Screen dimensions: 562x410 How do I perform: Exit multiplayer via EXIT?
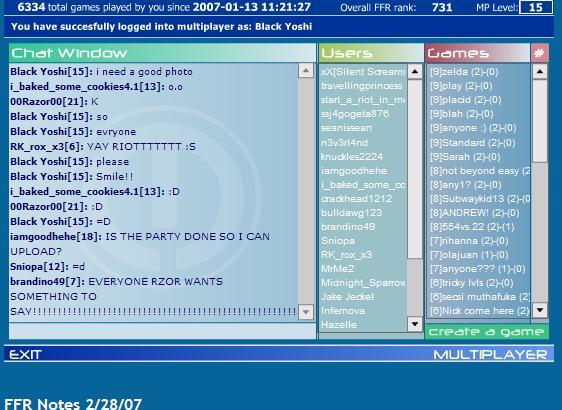tap(25, 355)
